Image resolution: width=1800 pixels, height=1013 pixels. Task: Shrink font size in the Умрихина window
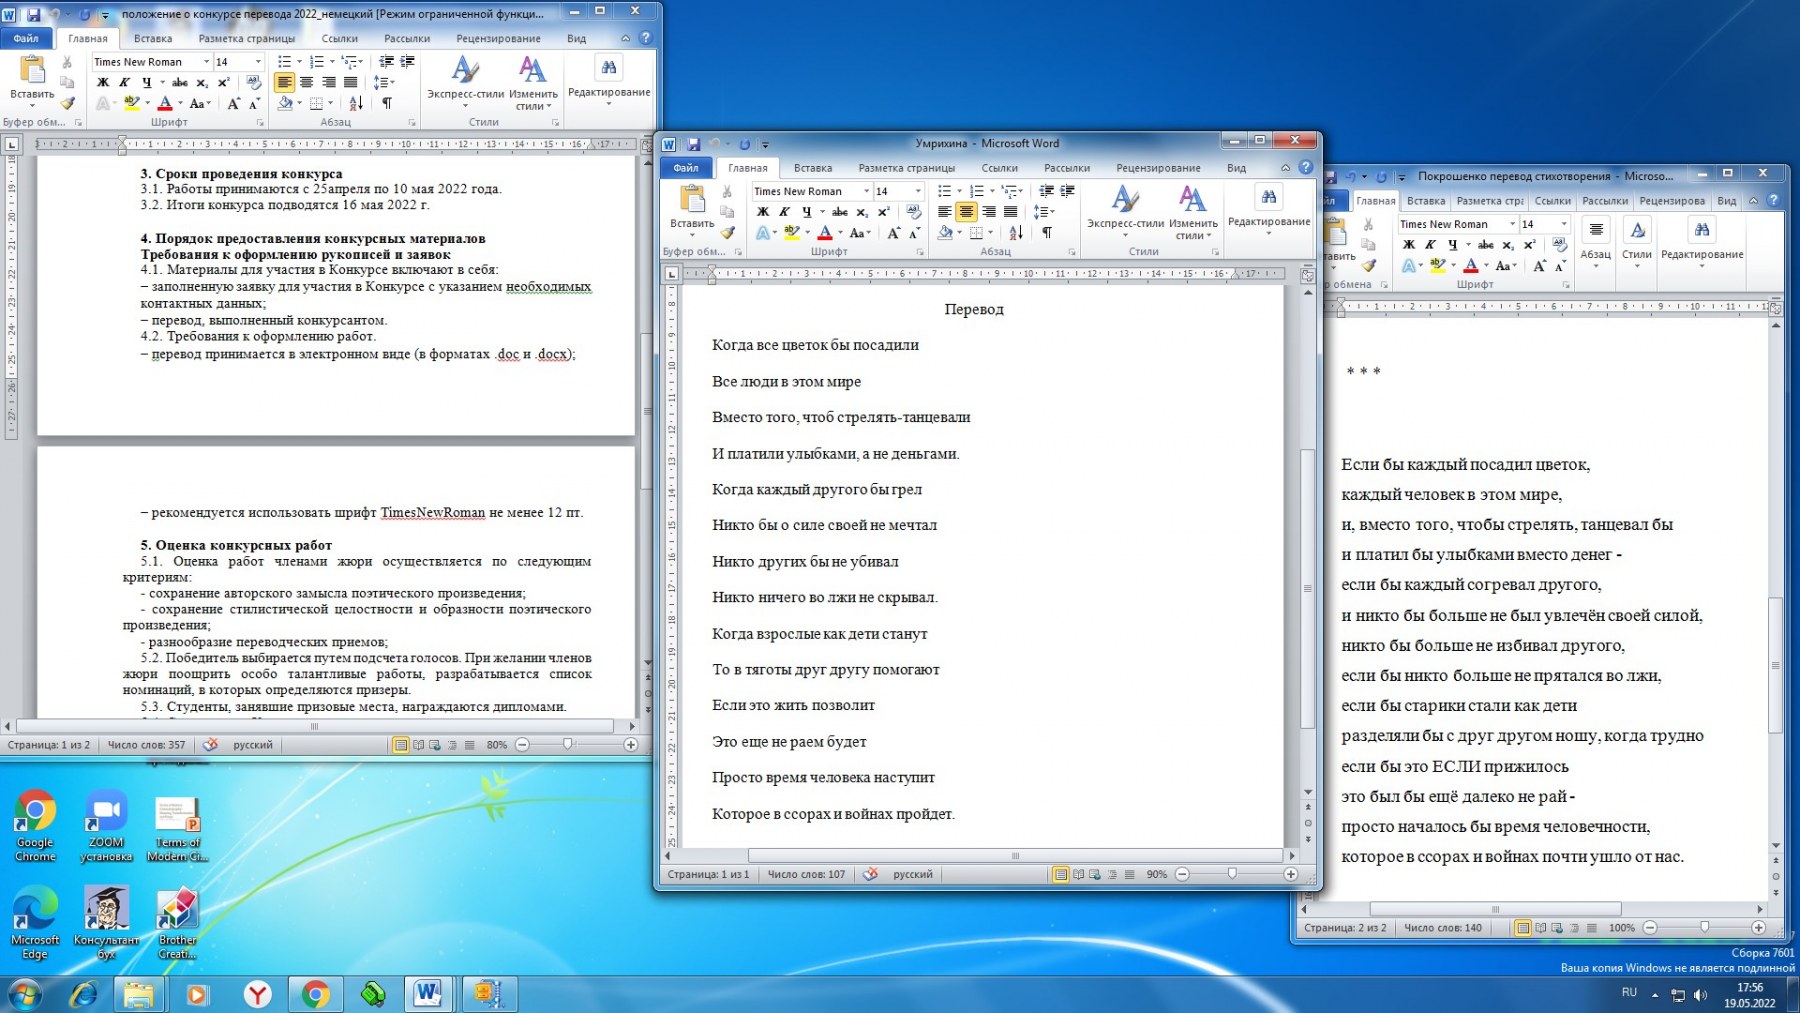[x=914, y=233]
